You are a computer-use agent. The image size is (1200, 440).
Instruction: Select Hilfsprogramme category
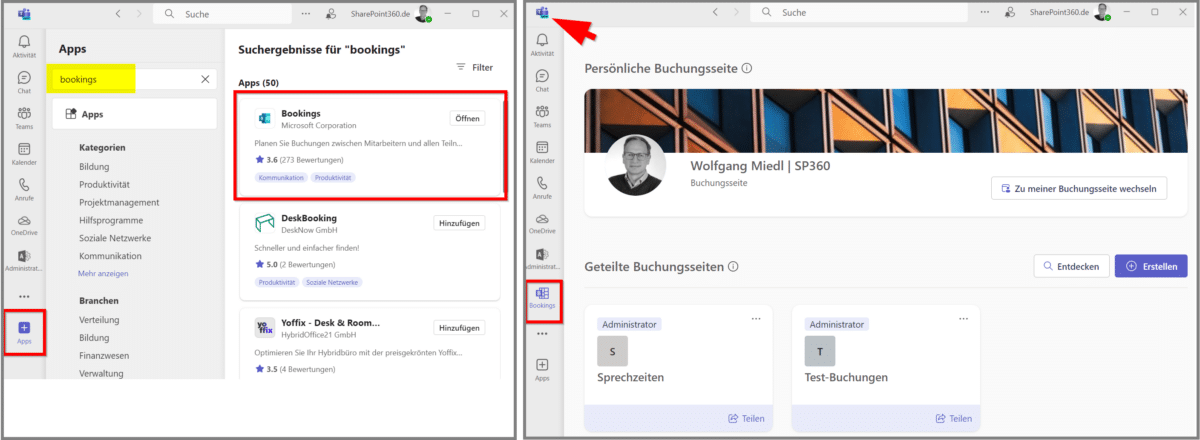pyautogui.click(x=111, y=220)
